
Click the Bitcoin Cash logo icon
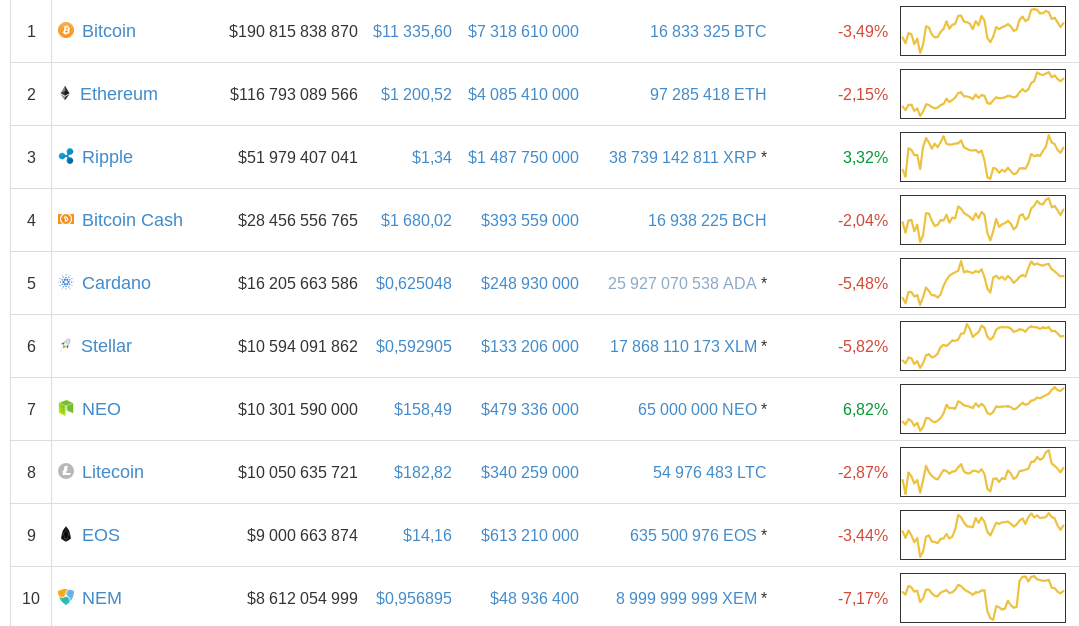[x=66, y=219]
